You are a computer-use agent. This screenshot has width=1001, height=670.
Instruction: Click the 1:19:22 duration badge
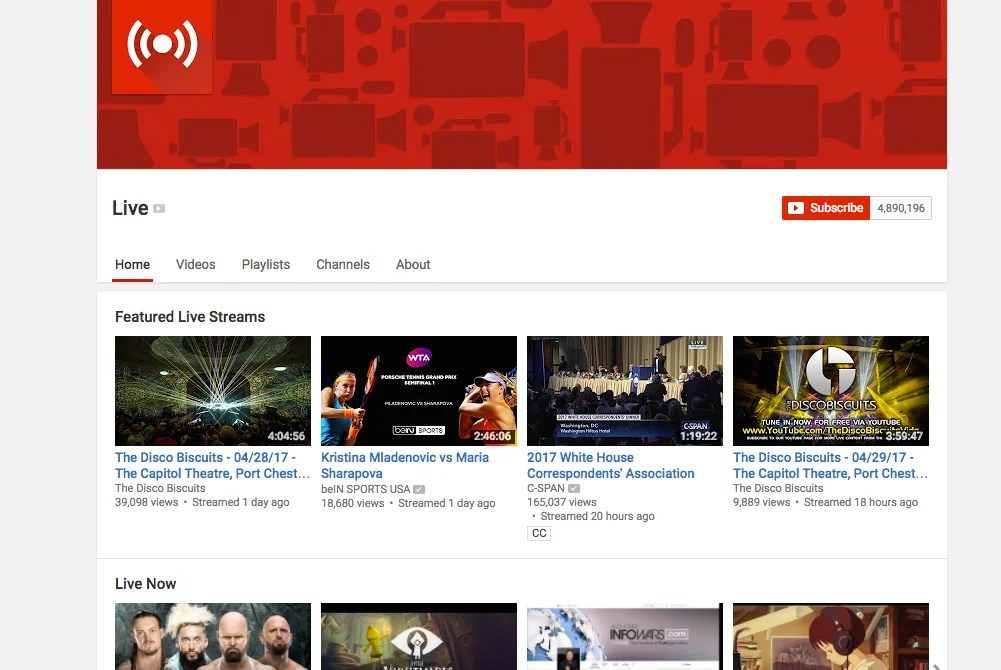coord(698,436)
